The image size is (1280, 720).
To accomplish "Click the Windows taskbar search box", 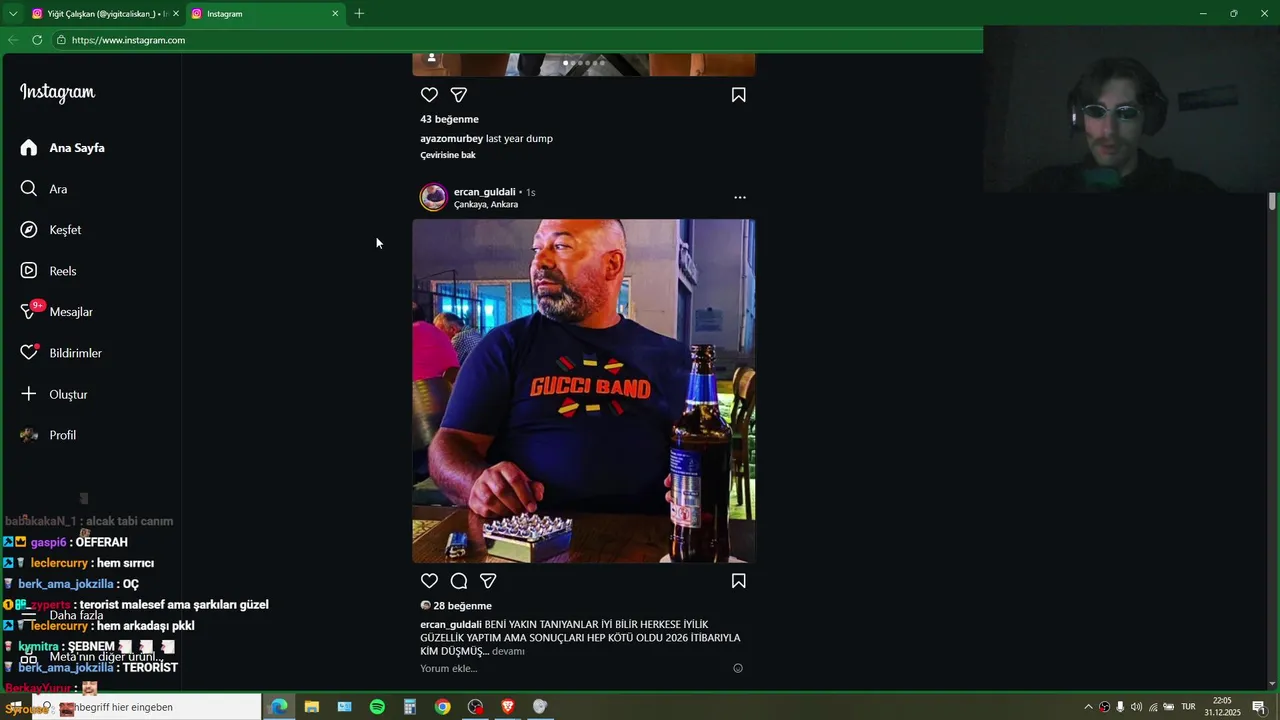I will (147, 707).
